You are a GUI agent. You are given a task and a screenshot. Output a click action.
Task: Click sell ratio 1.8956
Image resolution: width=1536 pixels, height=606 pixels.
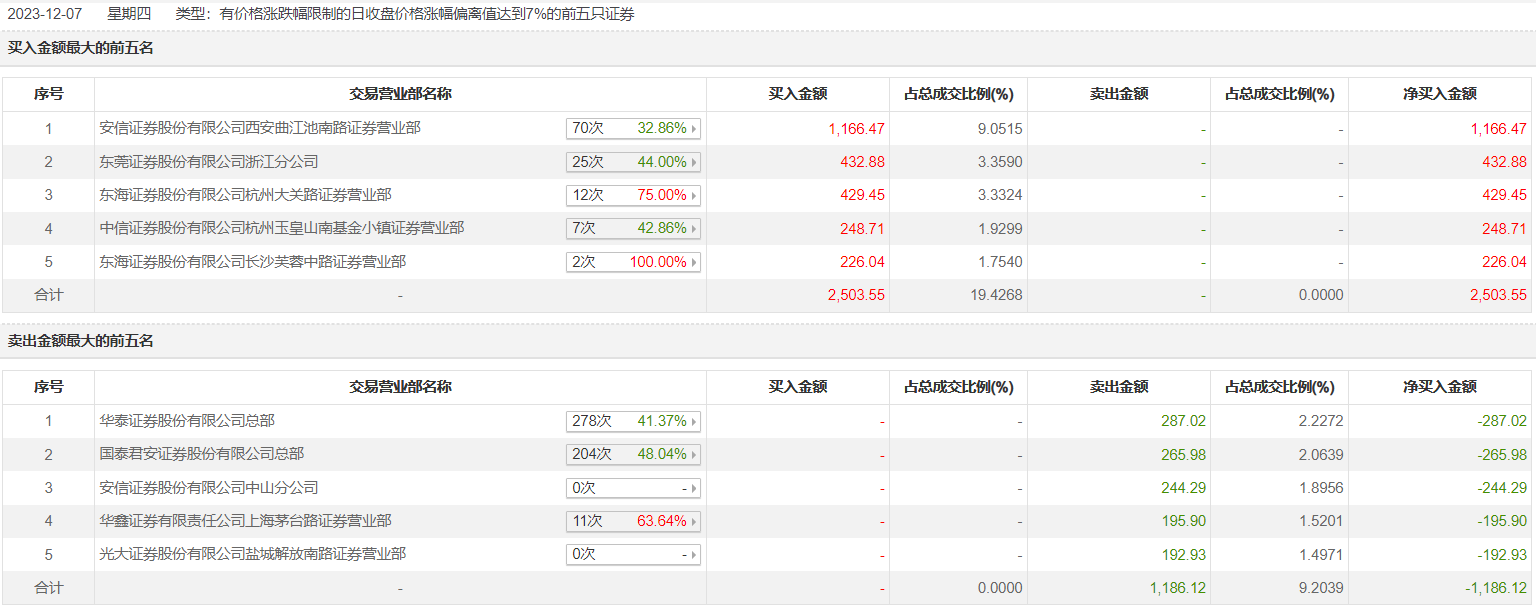[1321, 488]
